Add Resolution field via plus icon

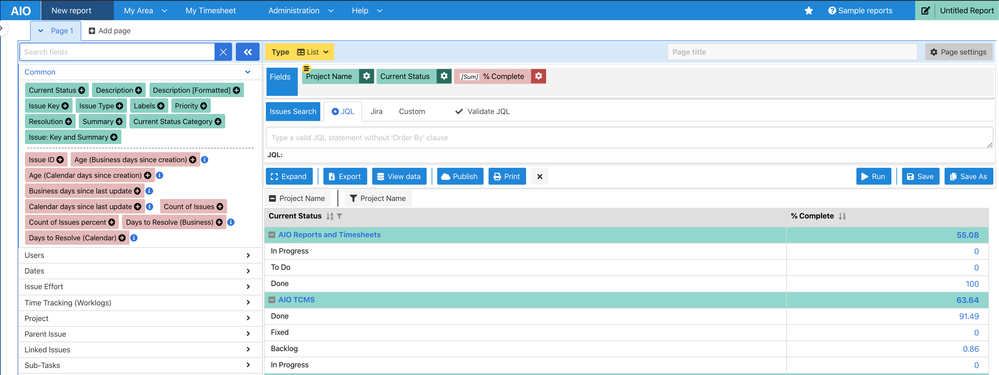[69, 121]
